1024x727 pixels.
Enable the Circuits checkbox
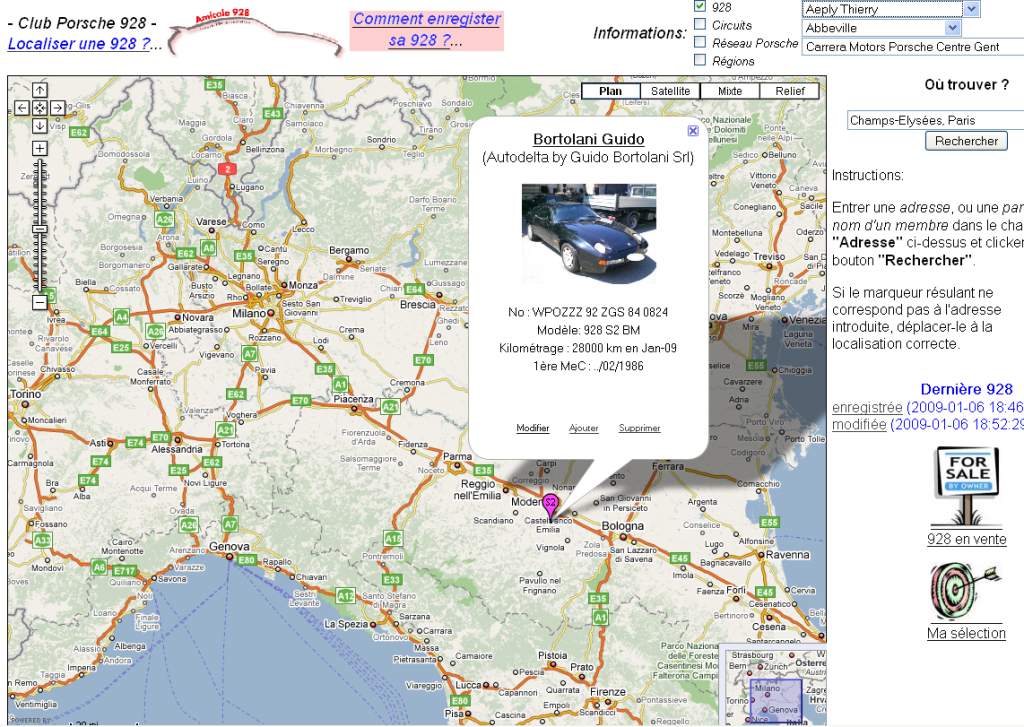(x=700, y=24)
